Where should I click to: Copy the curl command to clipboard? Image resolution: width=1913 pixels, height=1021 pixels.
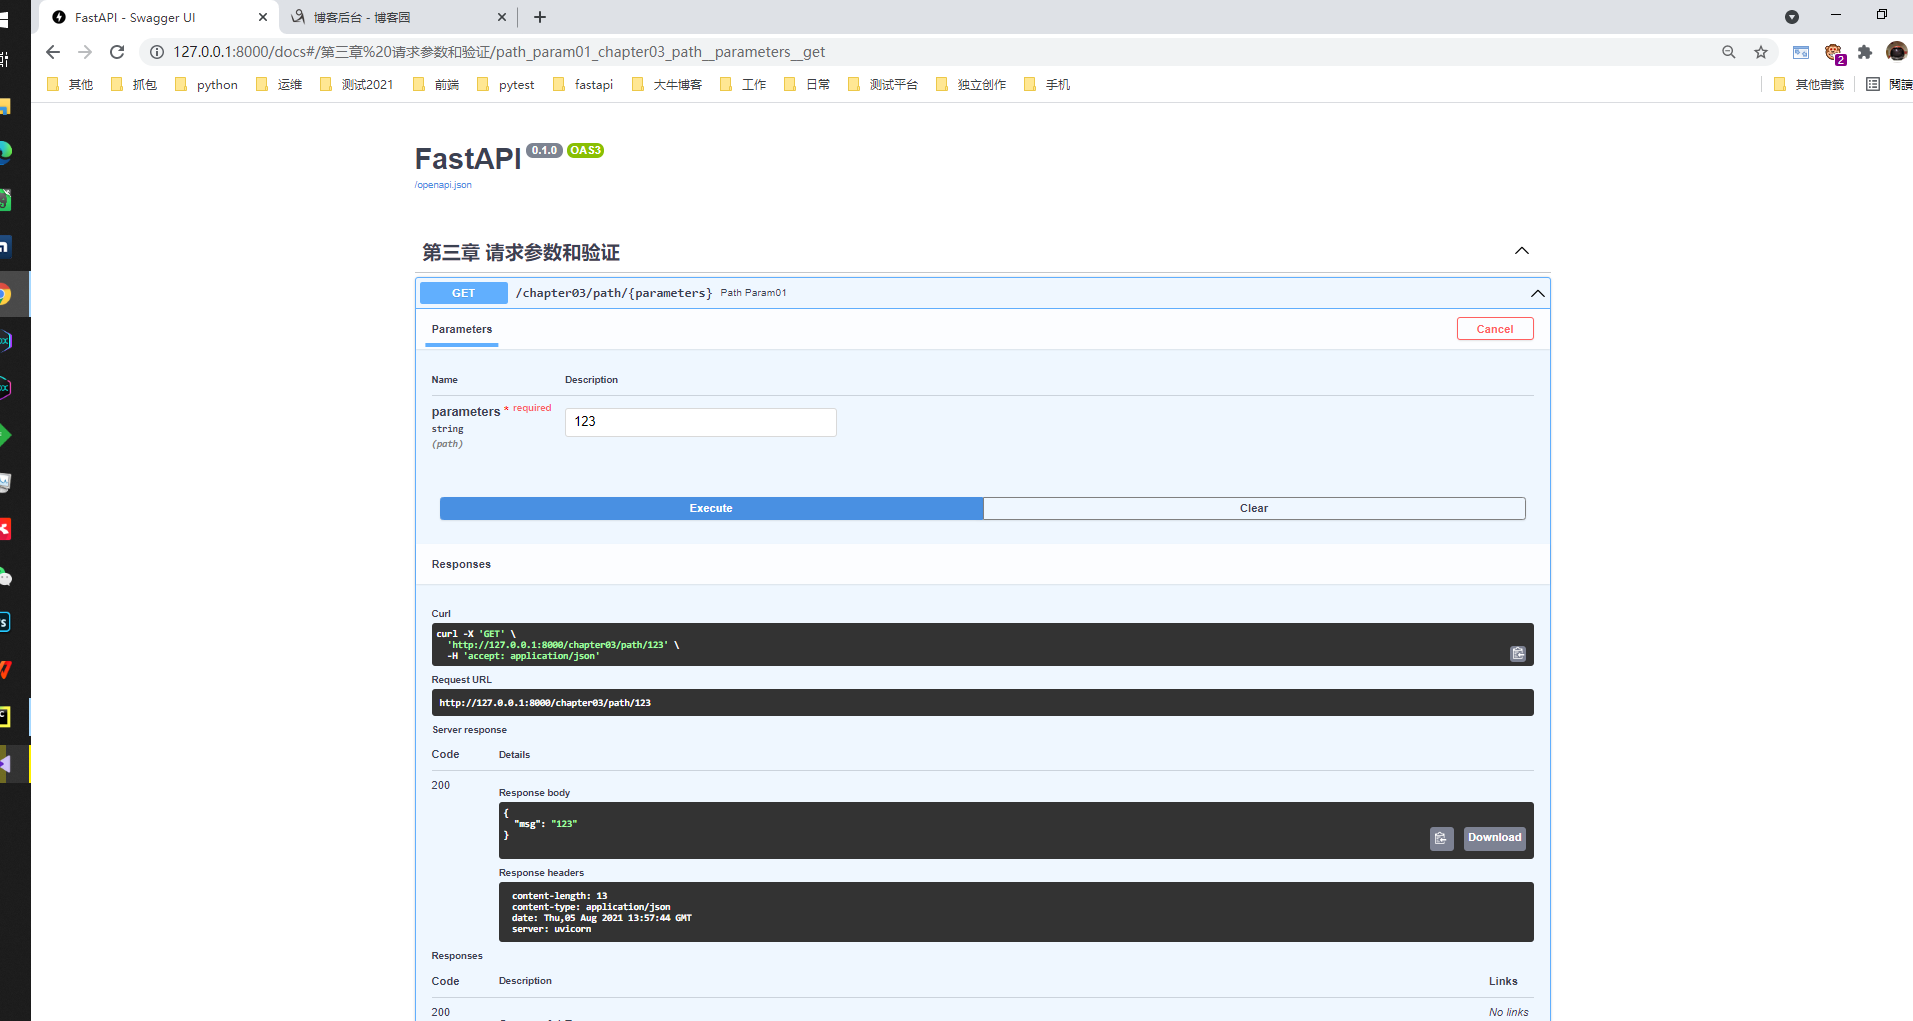coord(1518,654)
